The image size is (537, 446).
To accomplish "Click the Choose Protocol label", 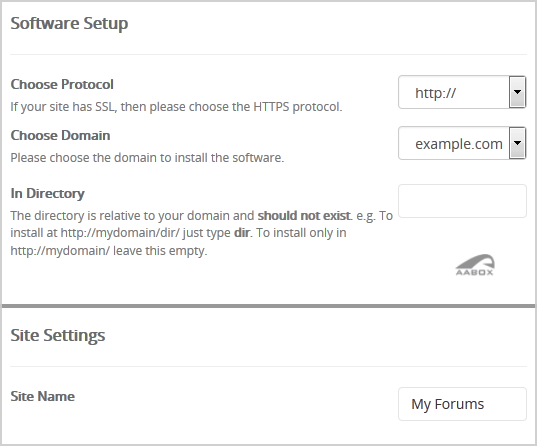I will pyautogui.click(x=62, y=84).
